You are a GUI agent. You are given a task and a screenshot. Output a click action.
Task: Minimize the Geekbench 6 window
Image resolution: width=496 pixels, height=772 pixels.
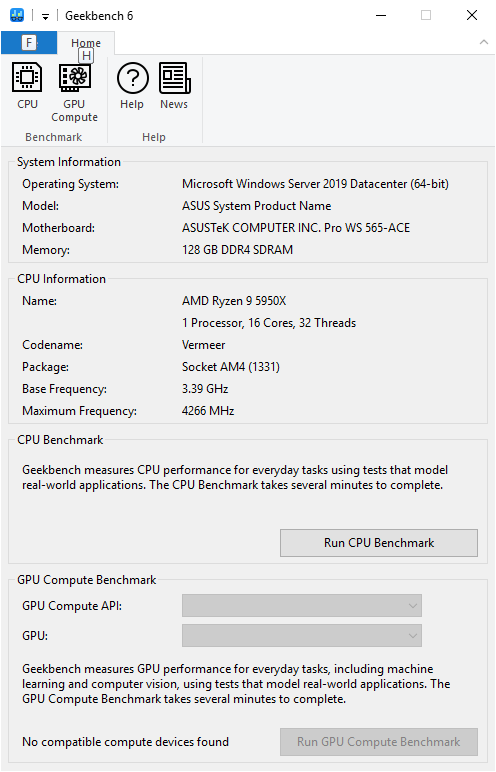pos(381,15)
